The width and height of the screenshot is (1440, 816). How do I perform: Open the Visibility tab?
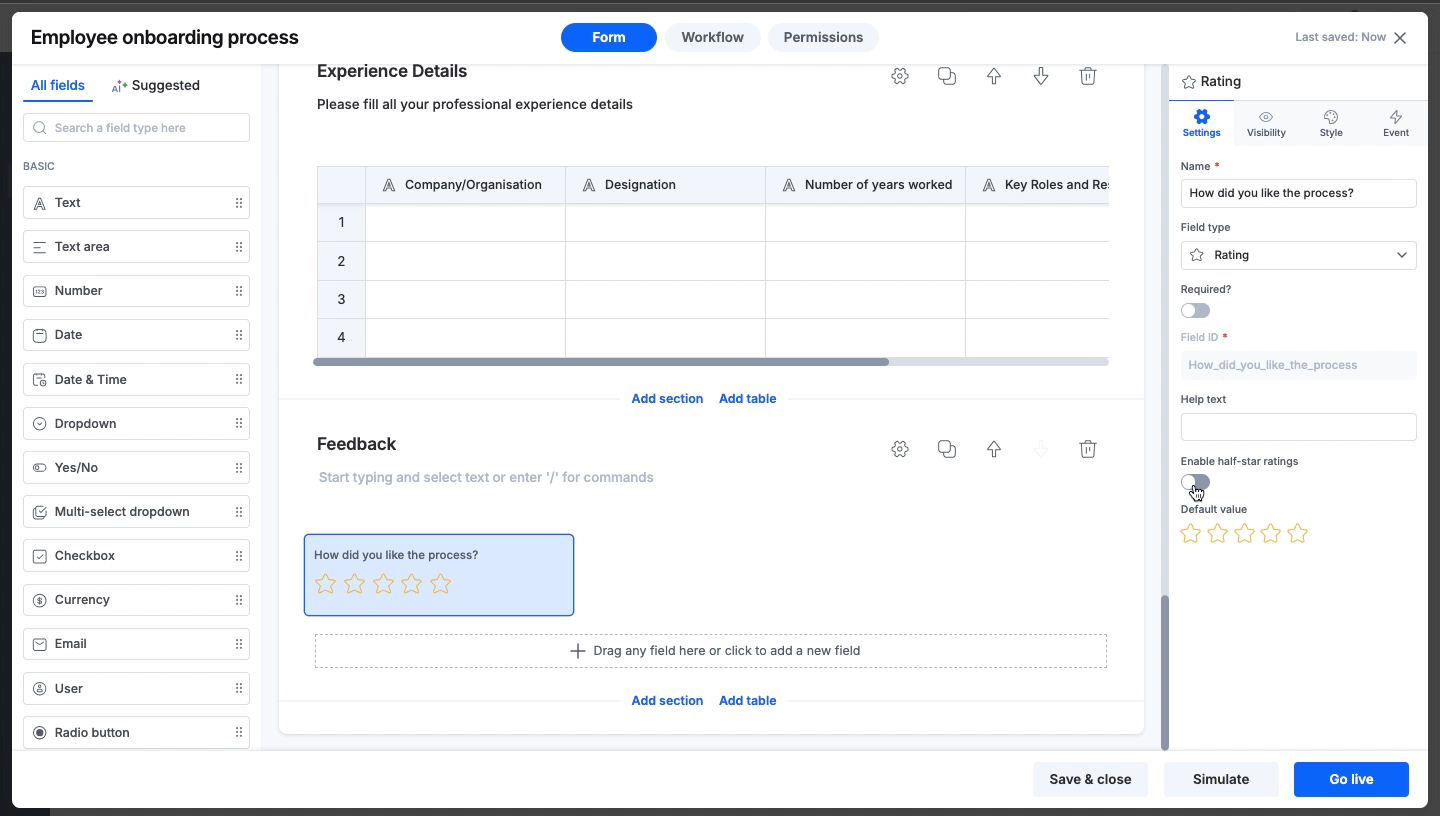click(x=1266, y=124)
